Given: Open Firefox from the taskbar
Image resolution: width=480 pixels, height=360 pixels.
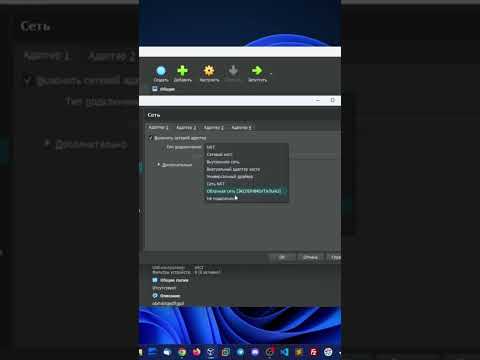Looking at the screenshot, I should point(197,352).
